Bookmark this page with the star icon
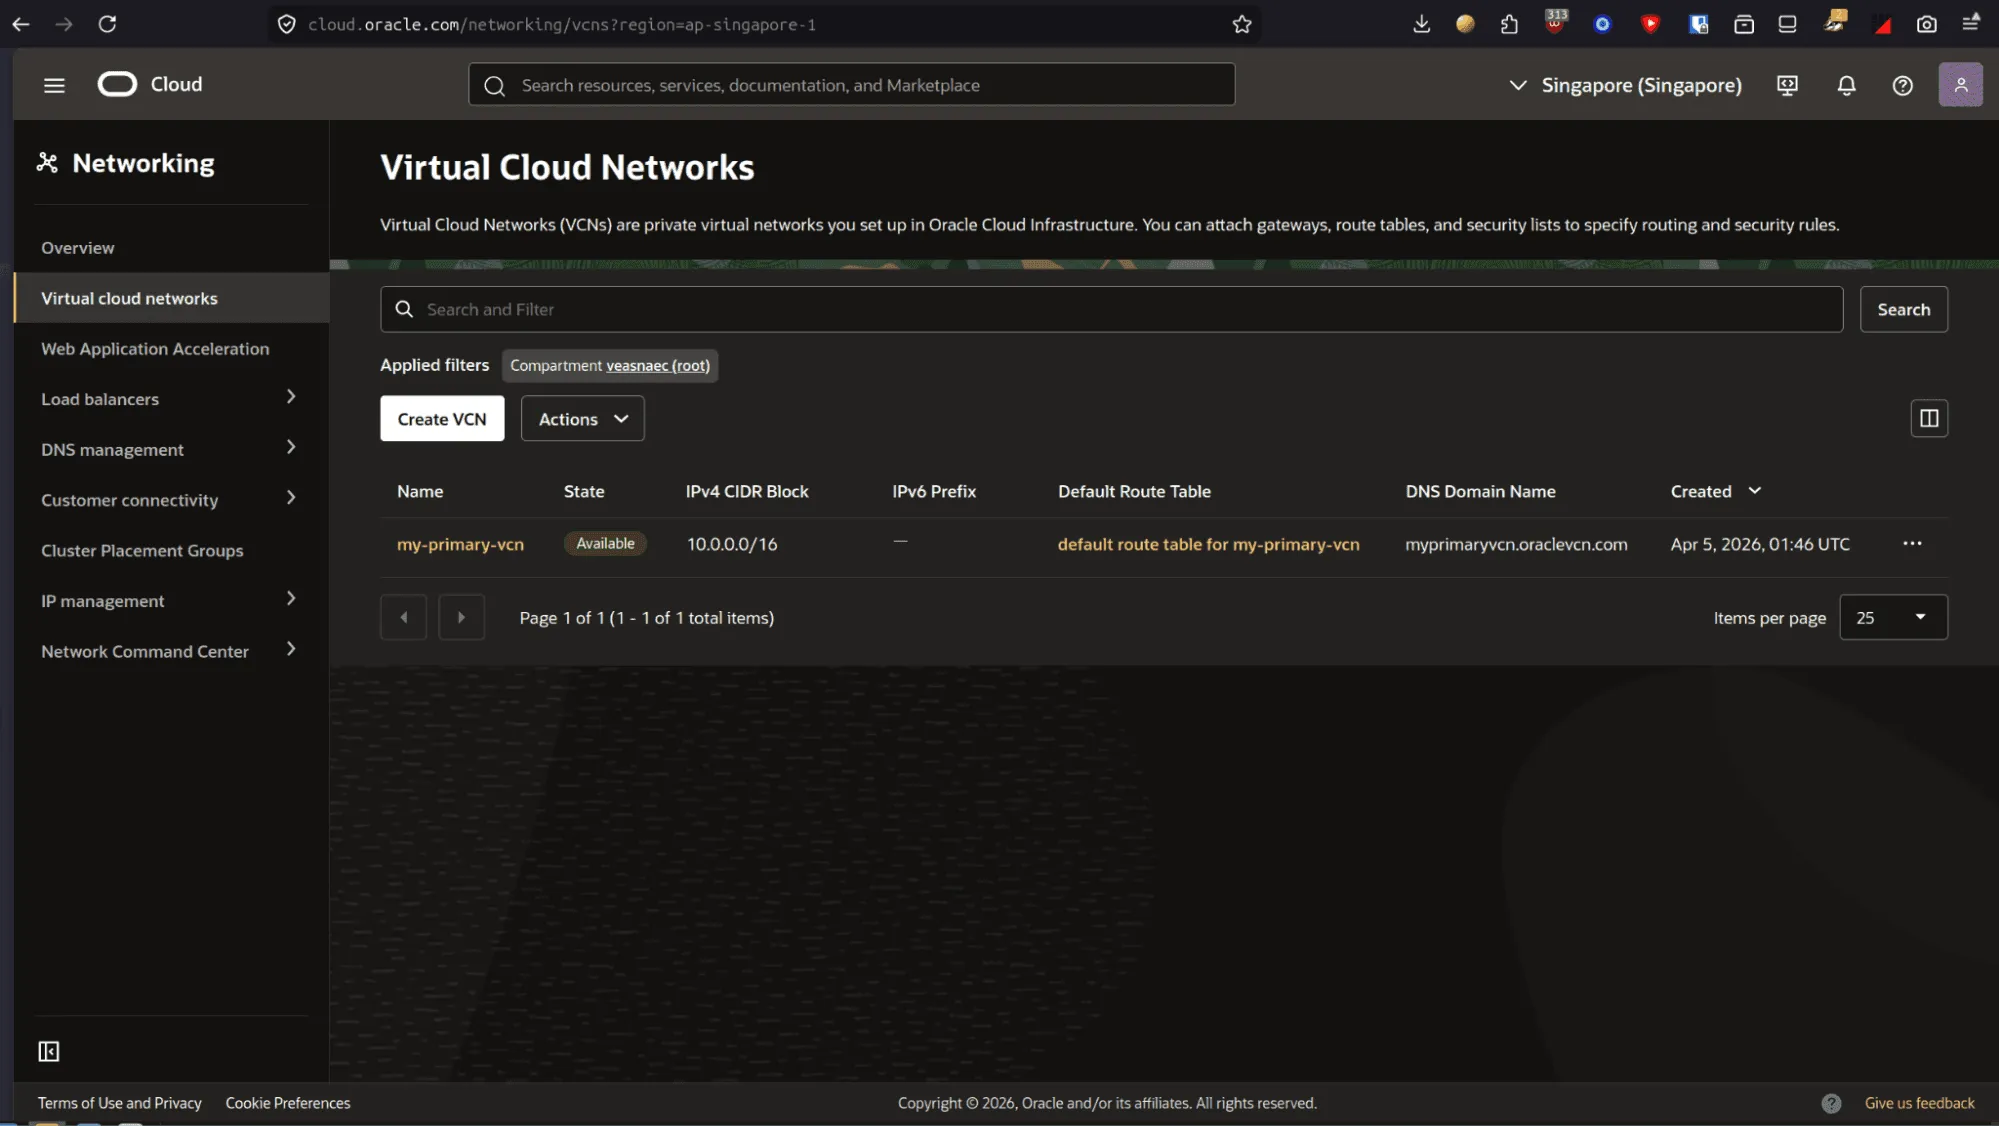The width and height of the screenshot is (1999, 1127). pyautogui.click(x=1242, y=24)
